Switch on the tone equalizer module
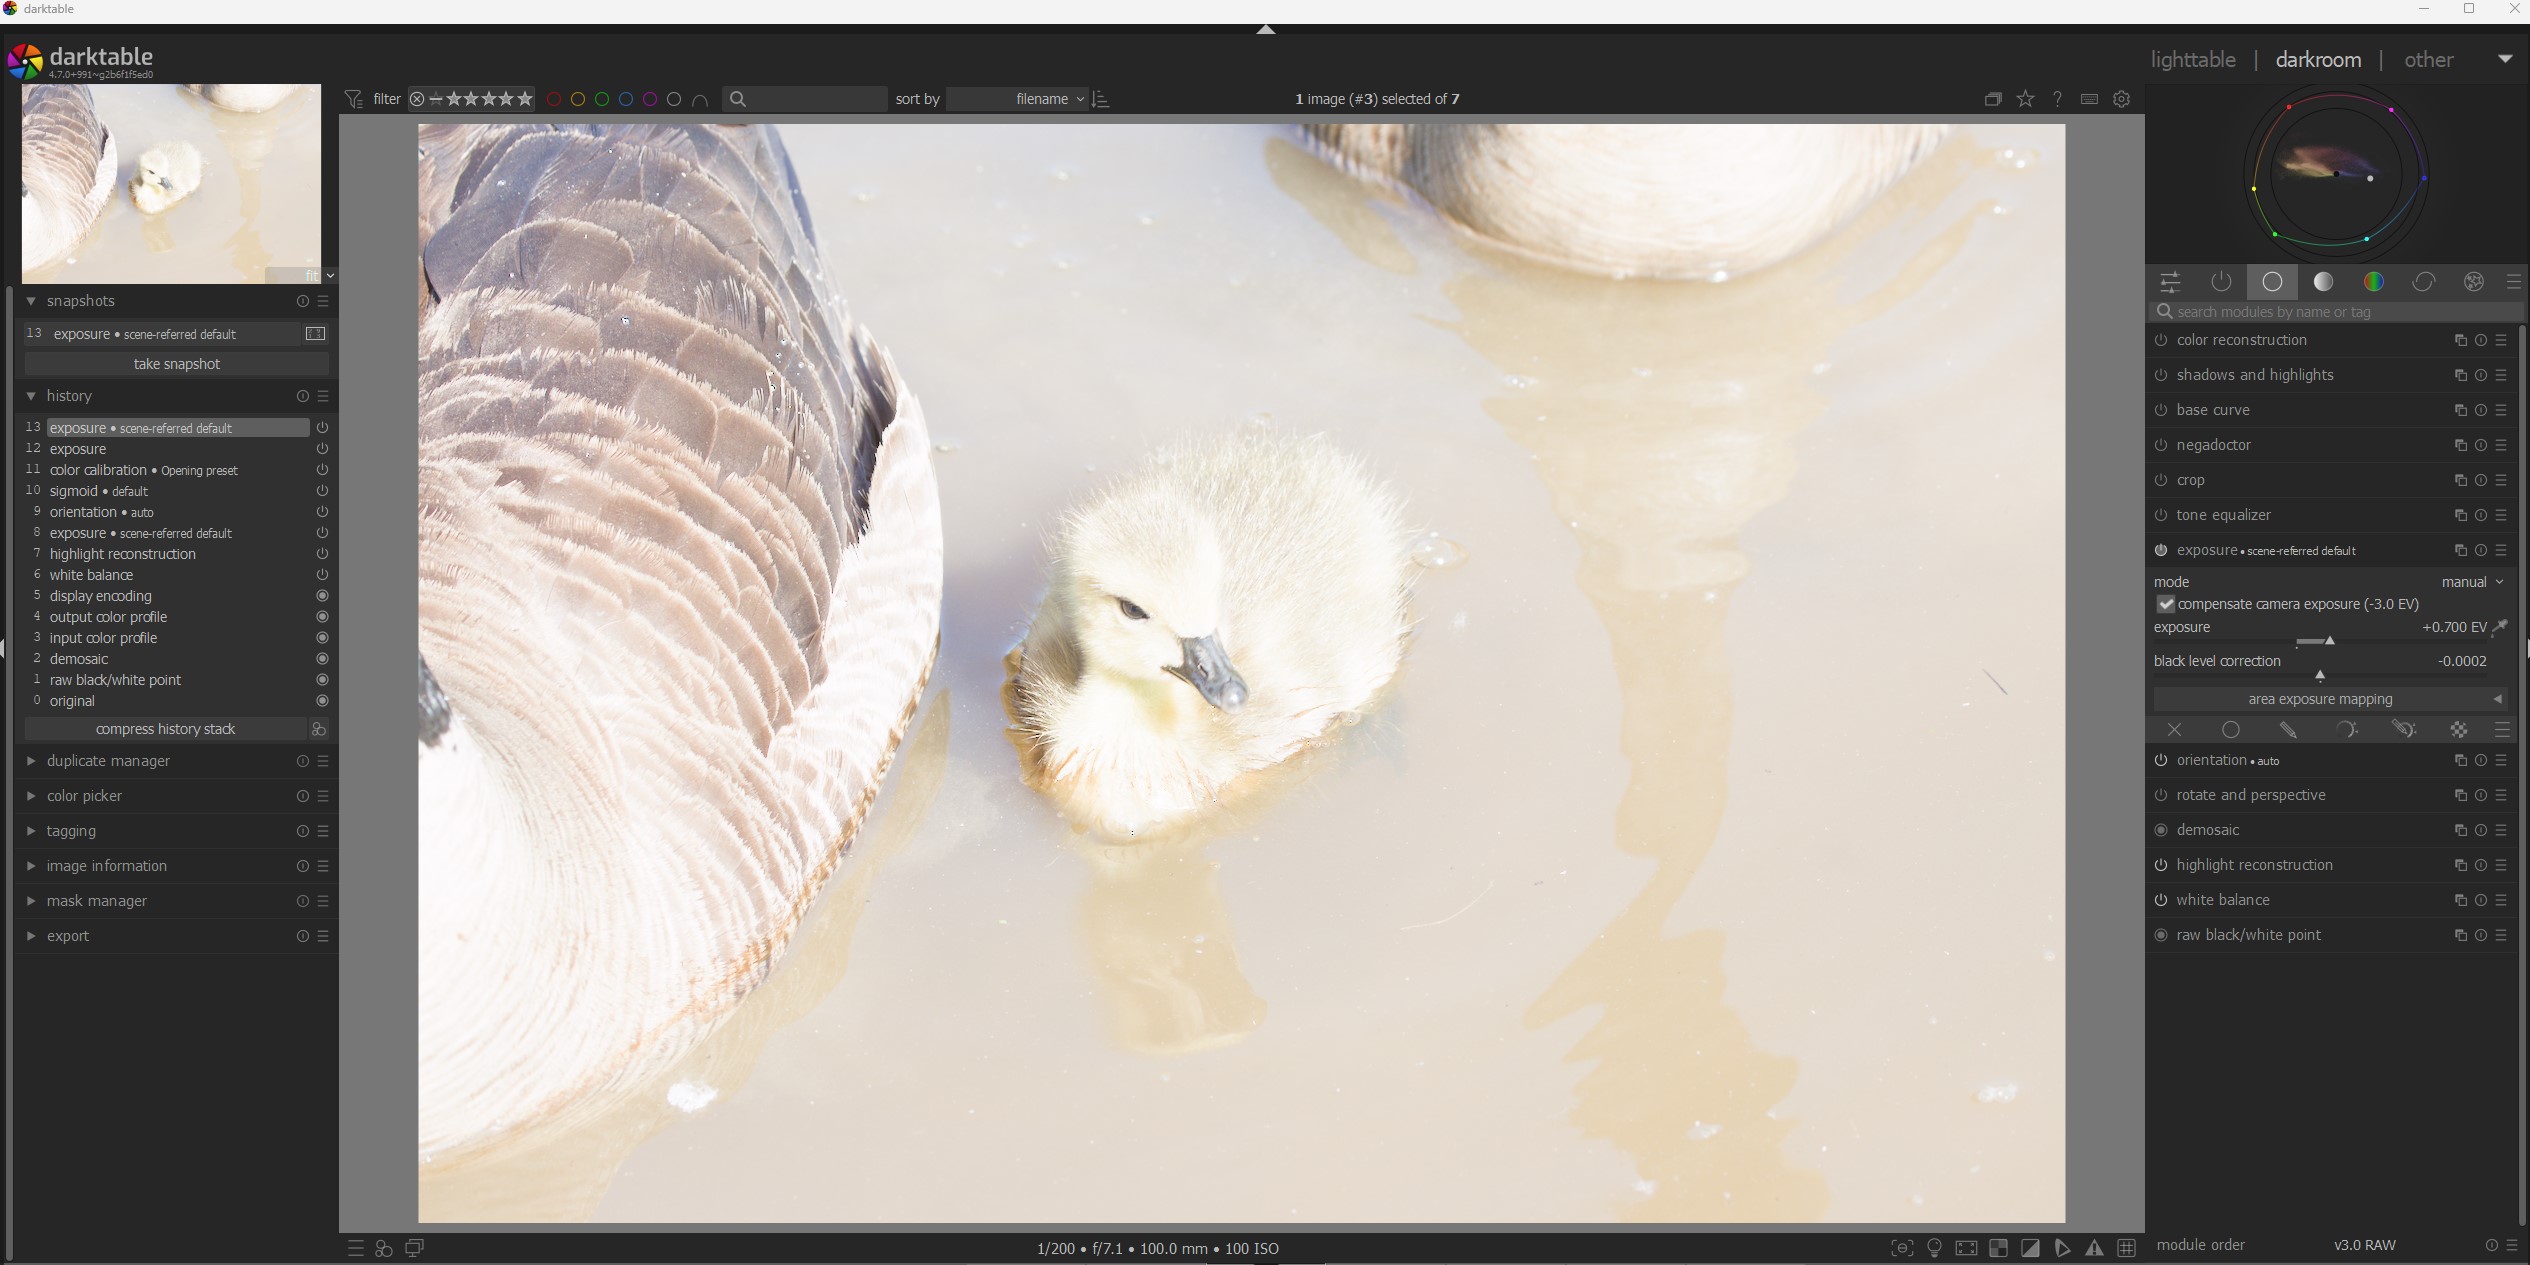This screenshot has width=2530, height=1265. tap(2161, 516)
